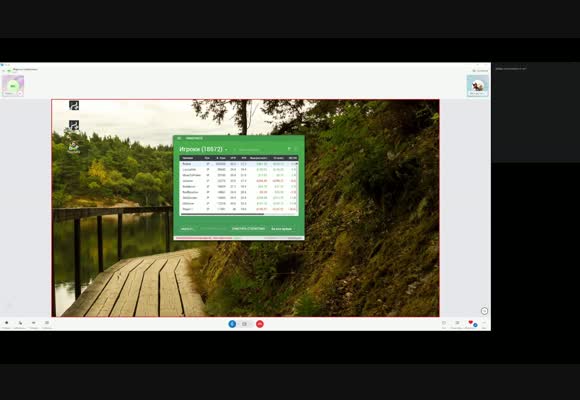Click the horizontal scrollbar under players table
The height and width of the screenshot is (400, 580).
point(222,214)
